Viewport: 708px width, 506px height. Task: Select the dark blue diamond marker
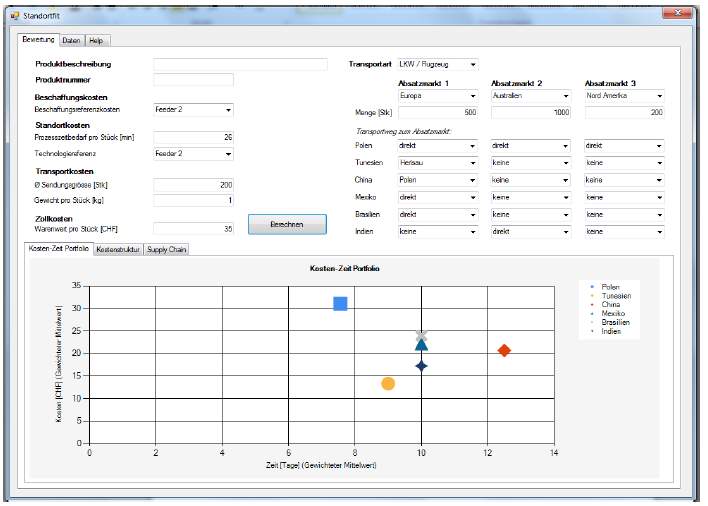tap(422, 366)
